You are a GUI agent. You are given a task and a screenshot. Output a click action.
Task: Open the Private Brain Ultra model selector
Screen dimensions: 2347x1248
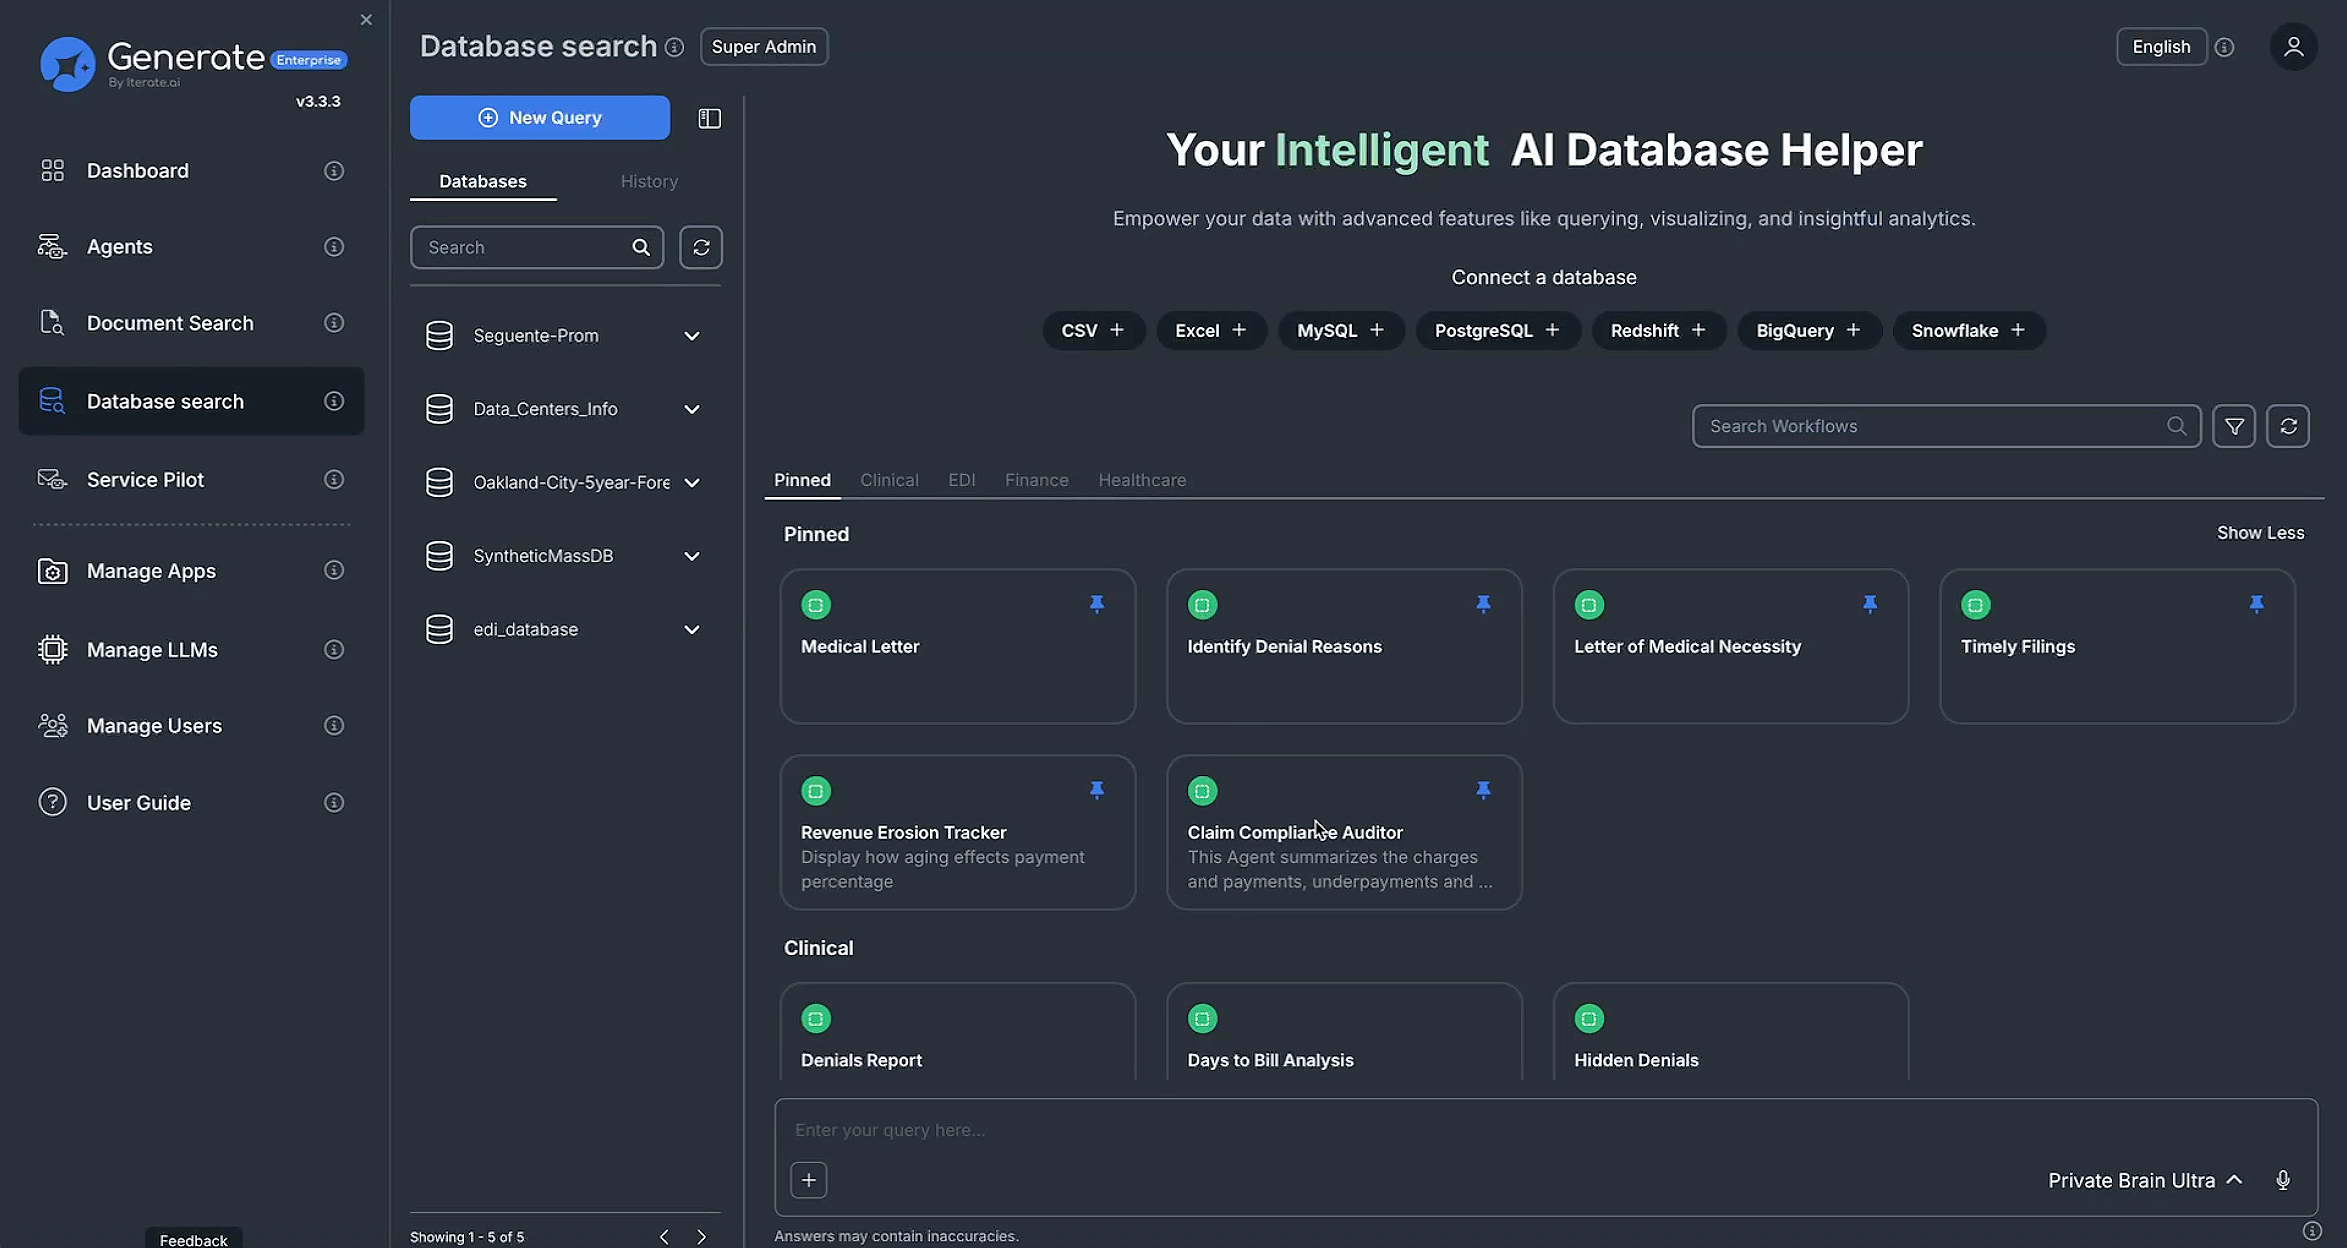coord(2142,1180)
